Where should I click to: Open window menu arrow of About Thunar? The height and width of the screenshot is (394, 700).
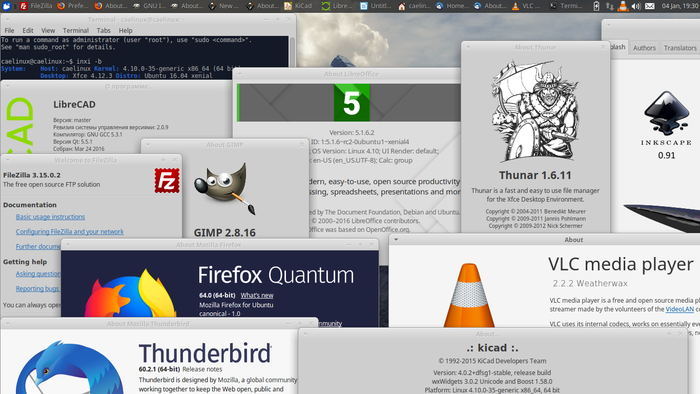coord(468,47)
